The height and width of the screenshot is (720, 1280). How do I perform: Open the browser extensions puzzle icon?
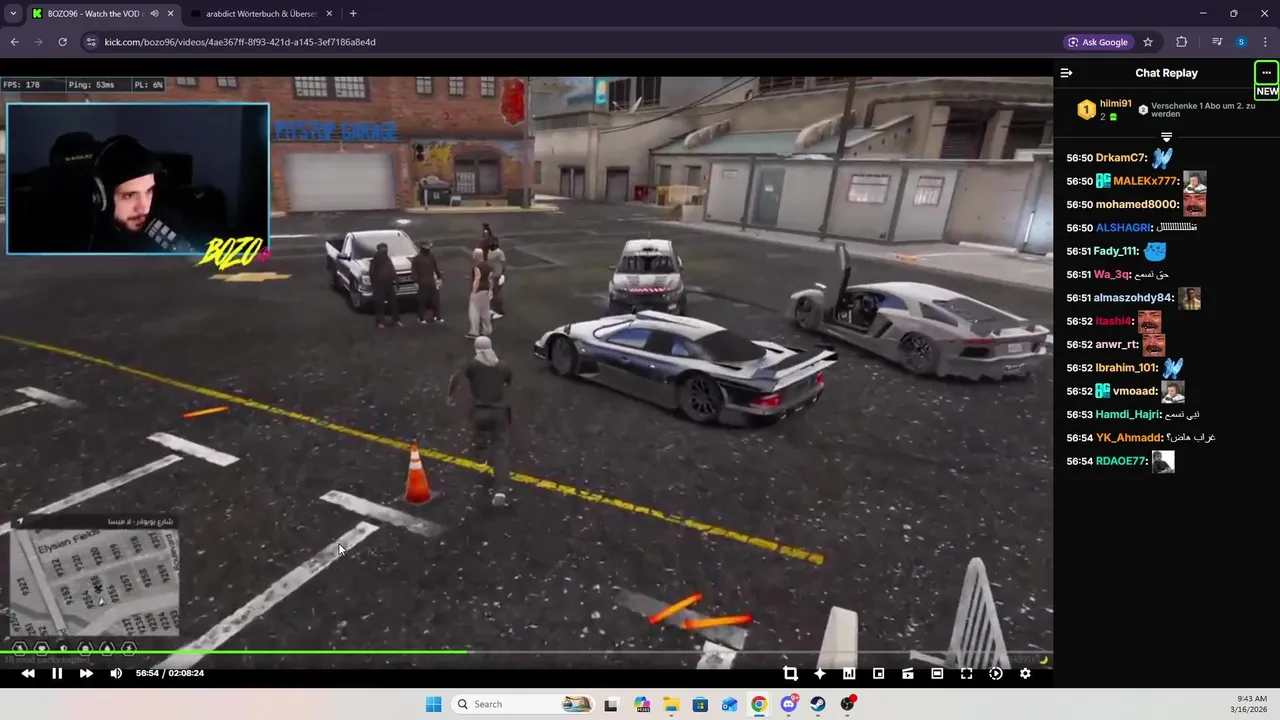(x=1181, y=42)
